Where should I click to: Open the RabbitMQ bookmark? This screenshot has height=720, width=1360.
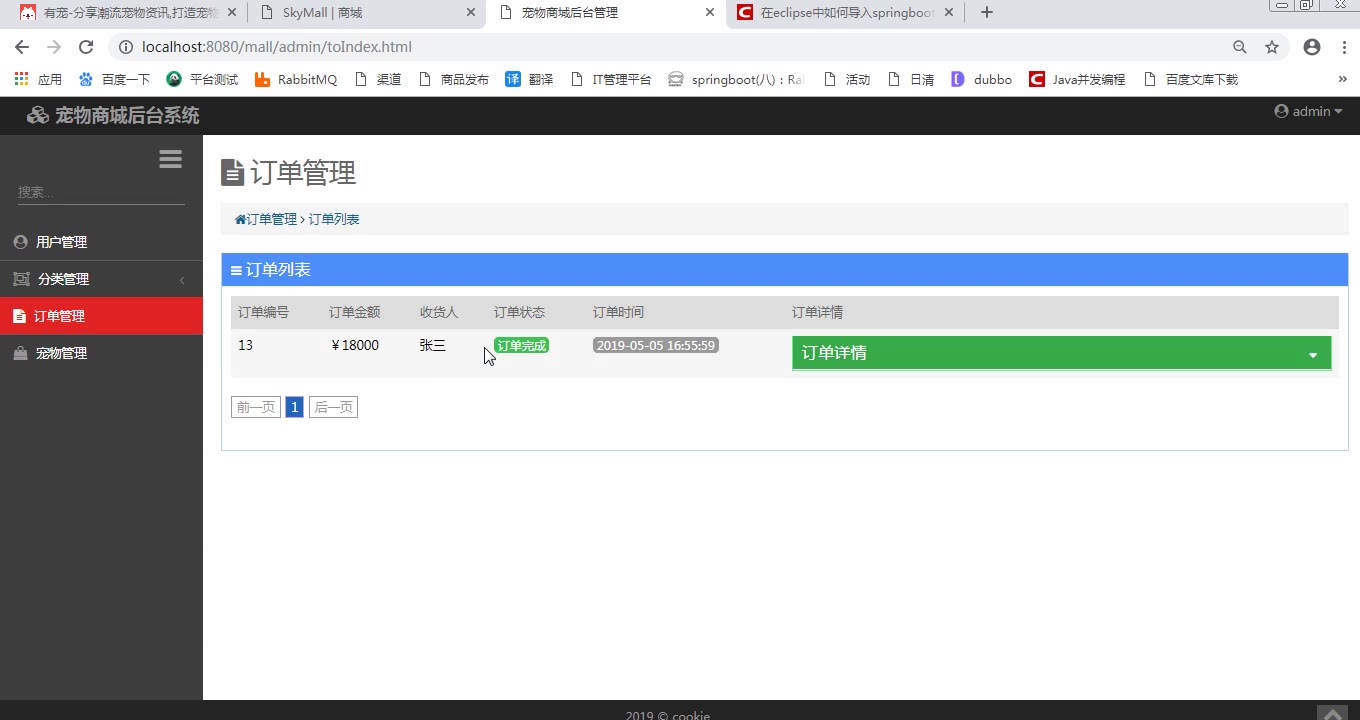pyautogui.click(x=296, y=79)
